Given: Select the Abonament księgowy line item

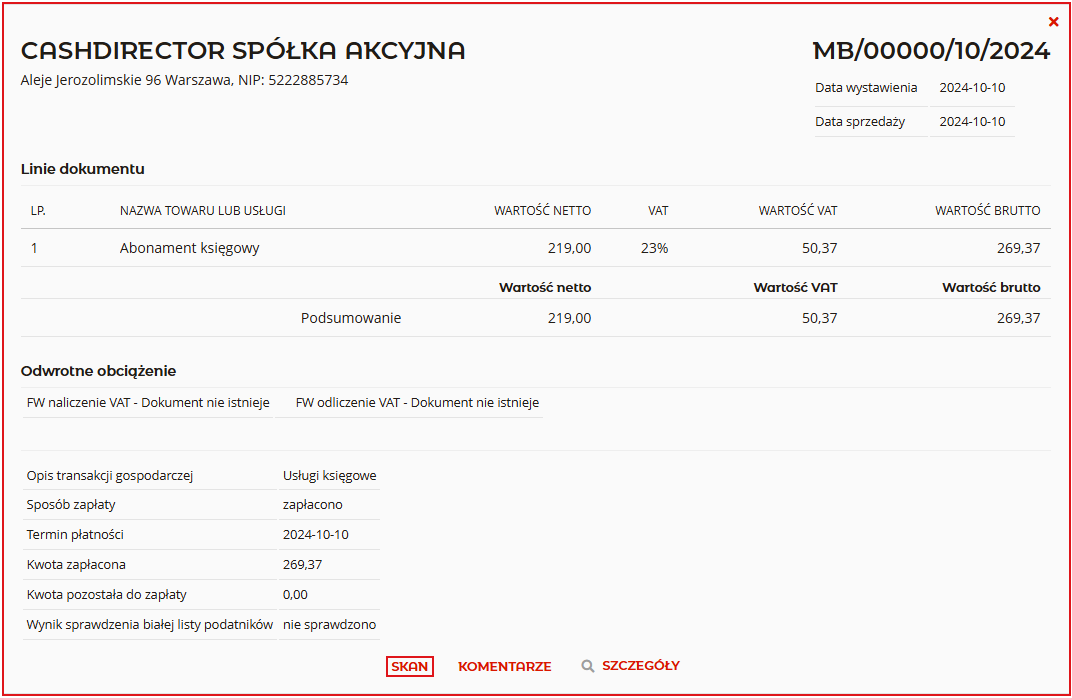Looking at the screenshot, I should tap(189, 248).
